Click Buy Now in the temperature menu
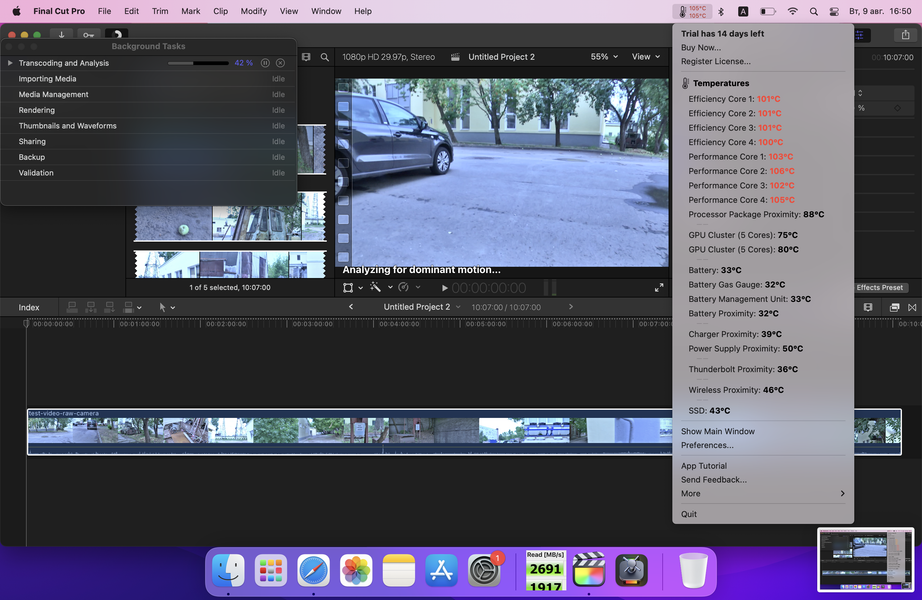Image resolution: width=922 pixels, height=600 pixels. [x=700, y=47]
